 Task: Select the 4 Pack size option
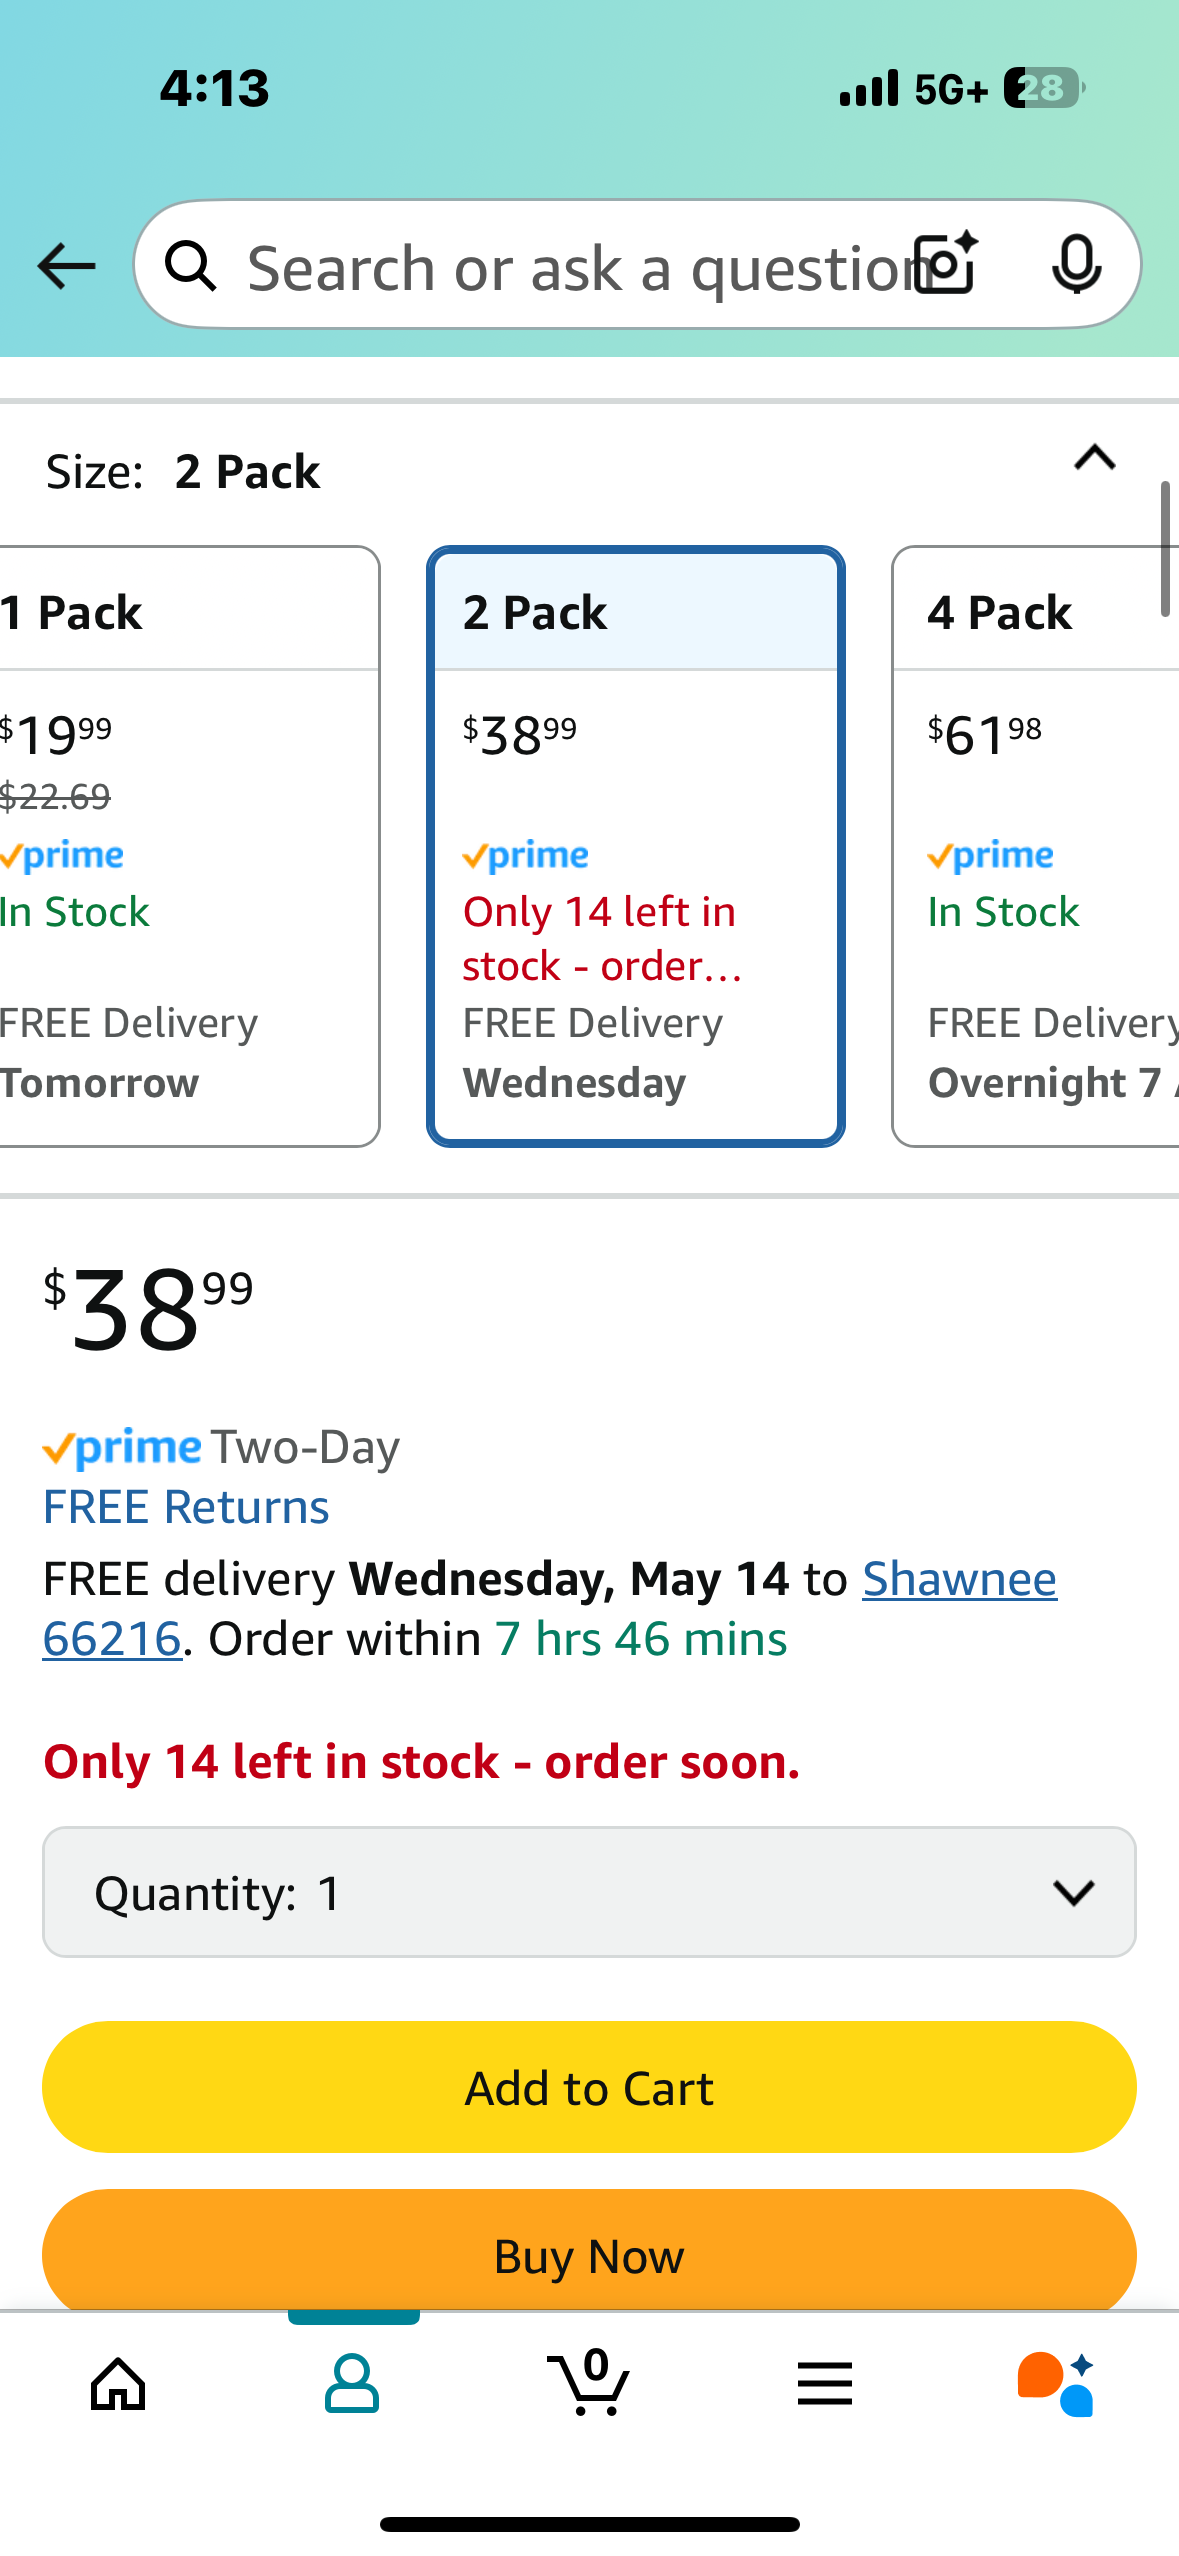point(1036,846)
